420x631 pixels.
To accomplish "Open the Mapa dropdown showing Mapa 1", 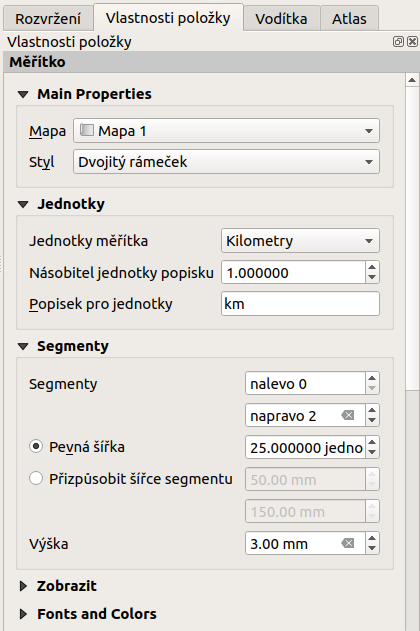I will [x=226, y=131].
